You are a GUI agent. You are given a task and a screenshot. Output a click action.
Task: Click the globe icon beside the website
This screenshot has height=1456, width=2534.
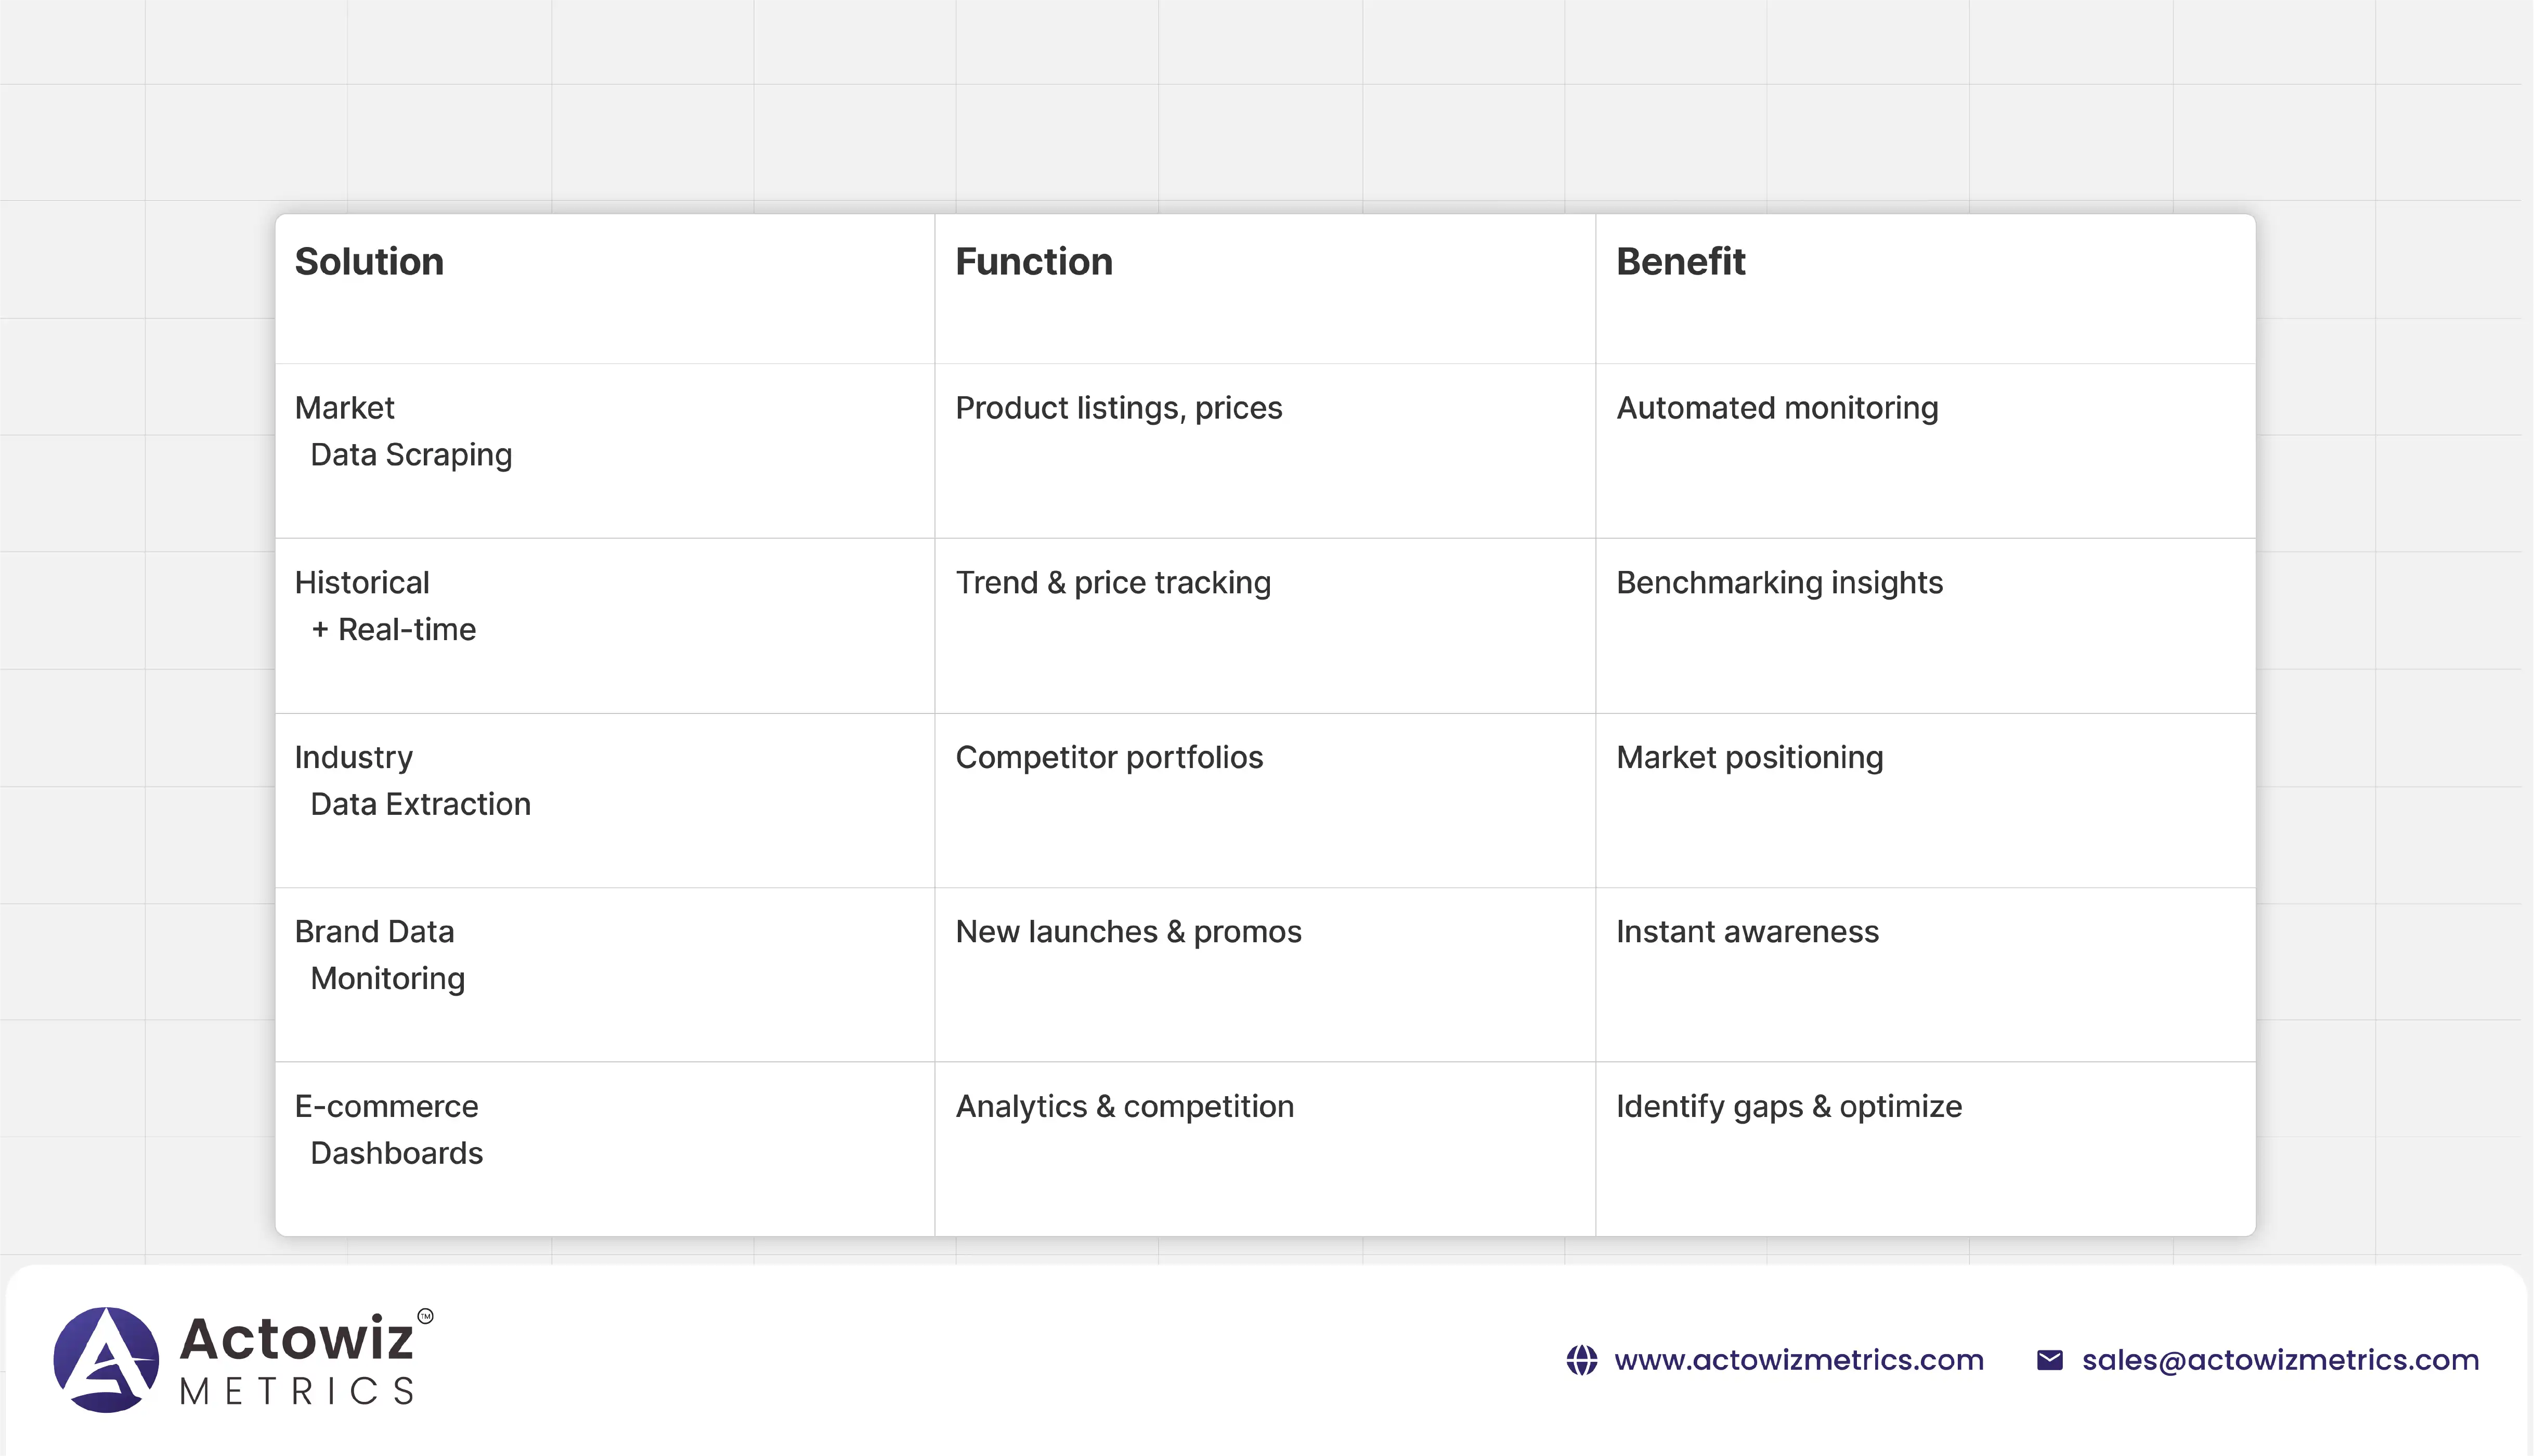[x=1581, y=1360]
